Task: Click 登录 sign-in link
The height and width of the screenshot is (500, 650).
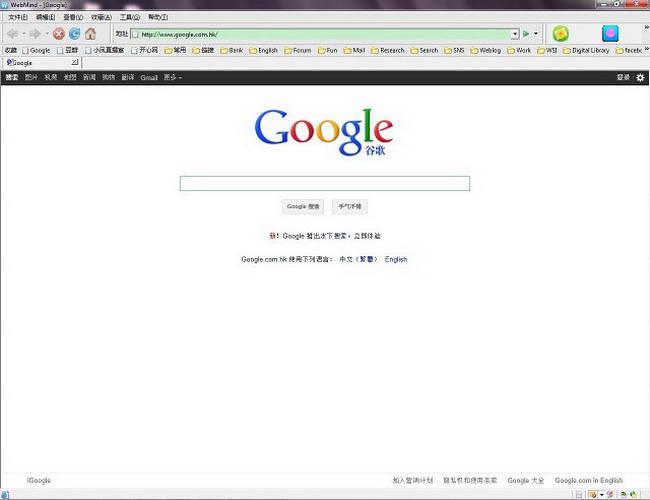Action: (623, 78)
